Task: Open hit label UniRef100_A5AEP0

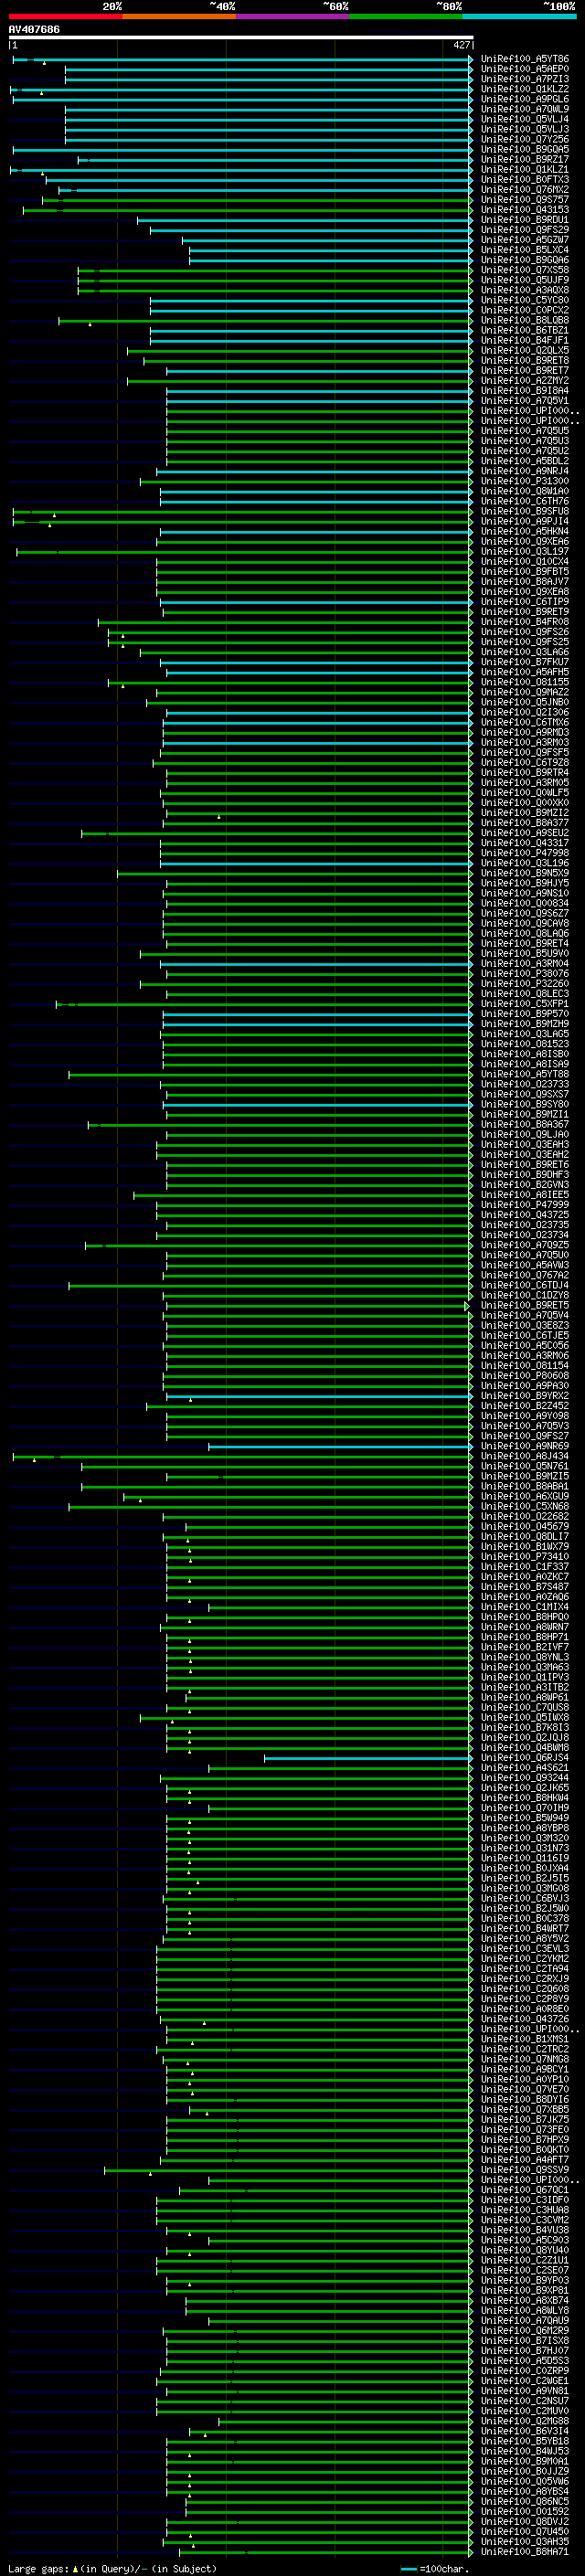Action: click(525, 69)
